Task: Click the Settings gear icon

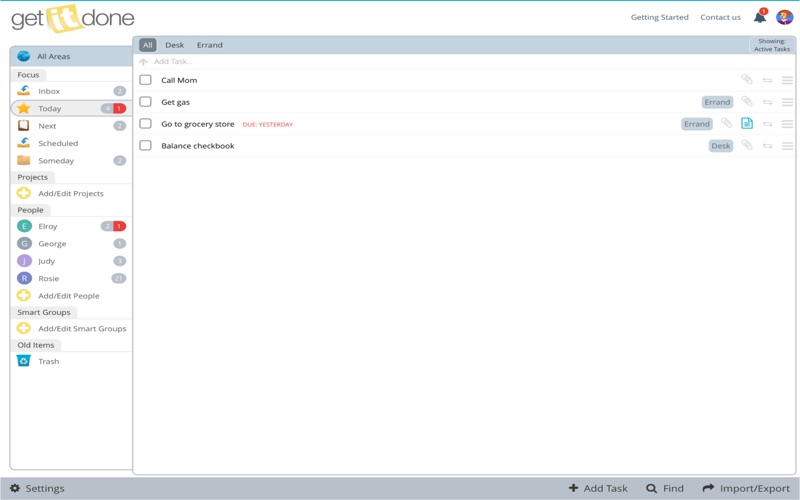Action: 15,488
